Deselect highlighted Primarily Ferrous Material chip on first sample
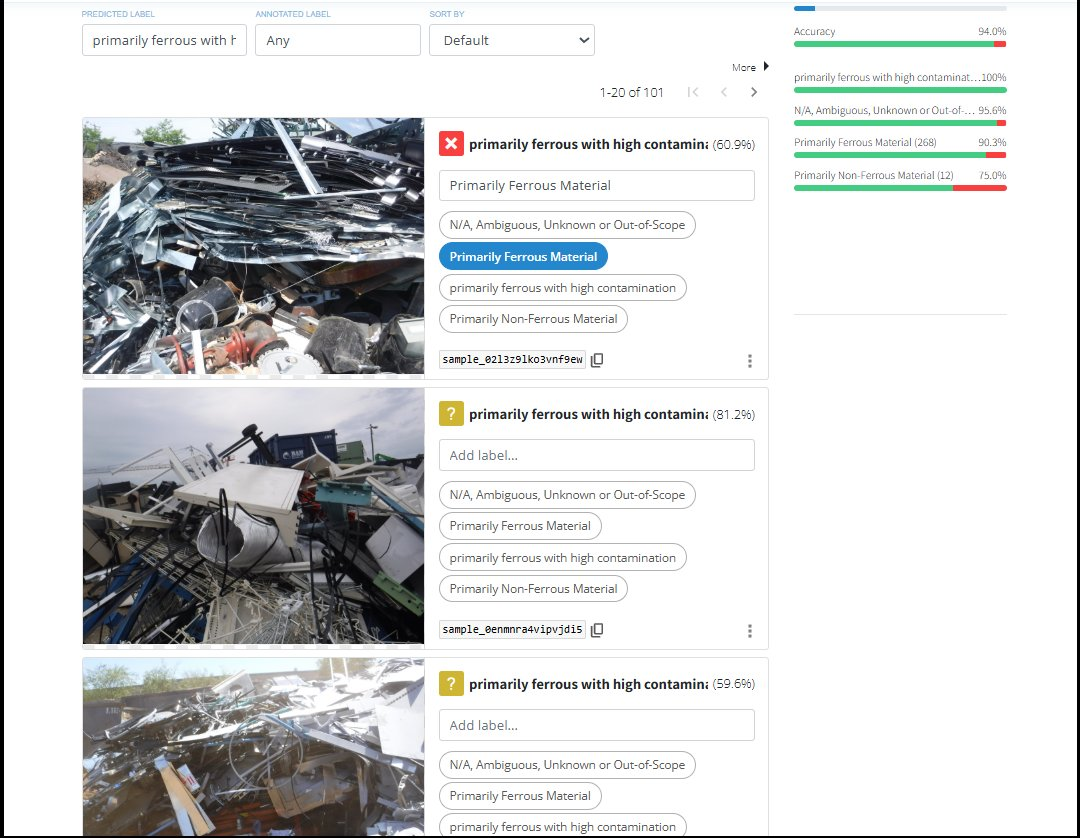The height and width of the screenshot is (838, 1080). click(x=523, y=256)
